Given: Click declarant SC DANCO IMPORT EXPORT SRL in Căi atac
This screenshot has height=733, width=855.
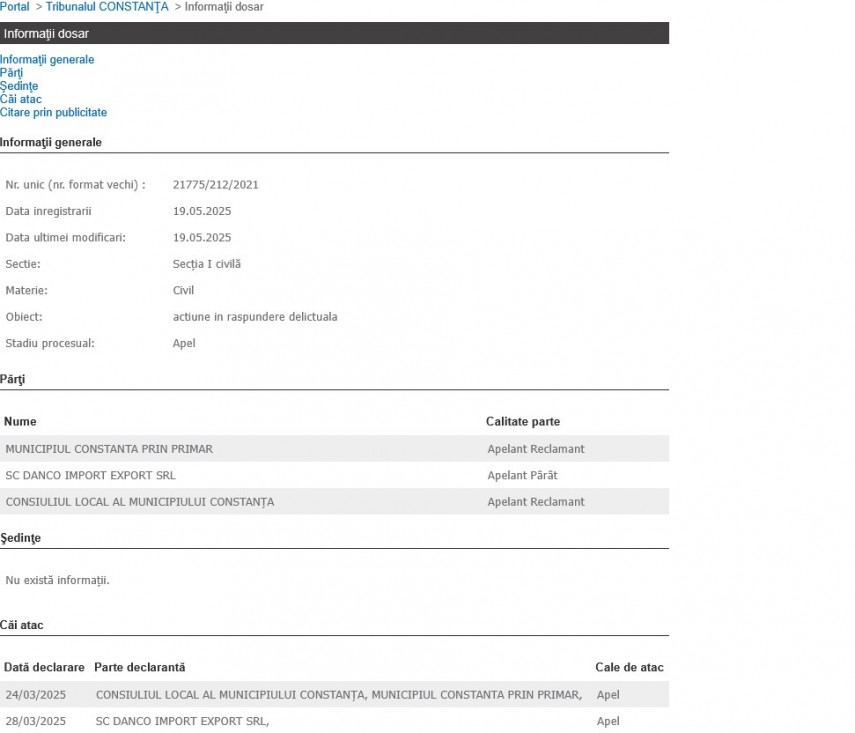Looking at the screenshot, I should [x=183, y=721].
